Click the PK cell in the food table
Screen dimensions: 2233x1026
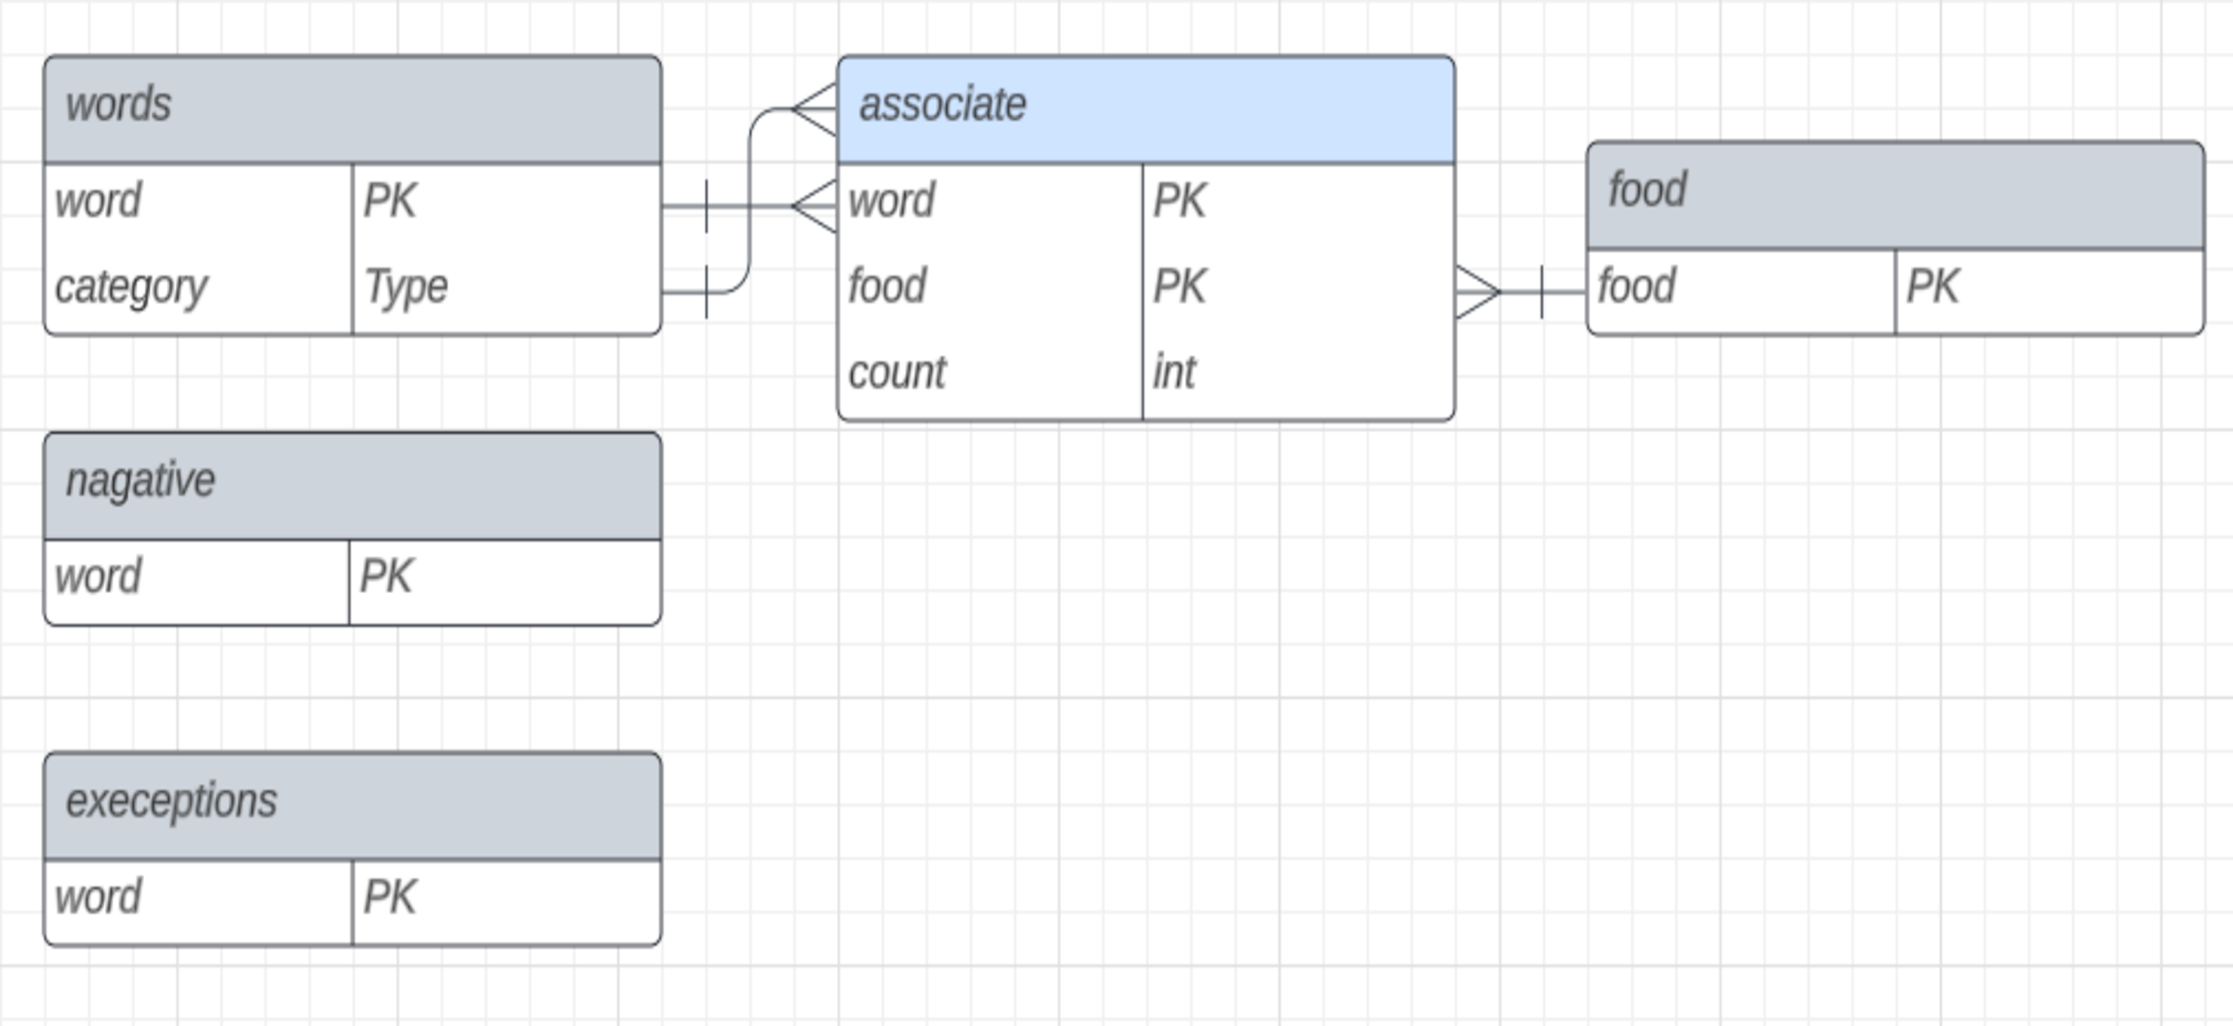pyautogui.click(x=2050, y=287)
